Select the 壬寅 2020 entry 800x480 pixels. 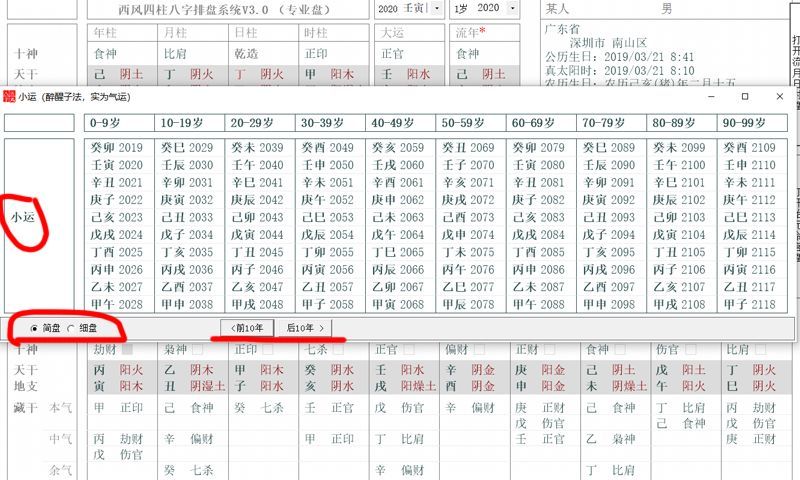point(117,165)
